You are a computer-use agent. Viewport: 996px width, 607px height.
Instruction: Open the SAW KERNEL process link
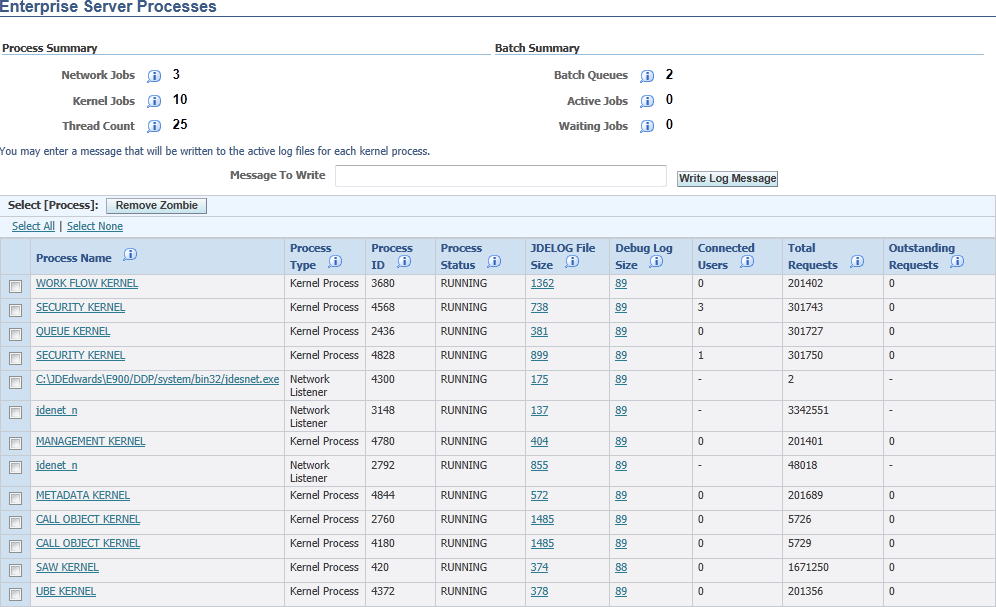click(x=67, y=568)
